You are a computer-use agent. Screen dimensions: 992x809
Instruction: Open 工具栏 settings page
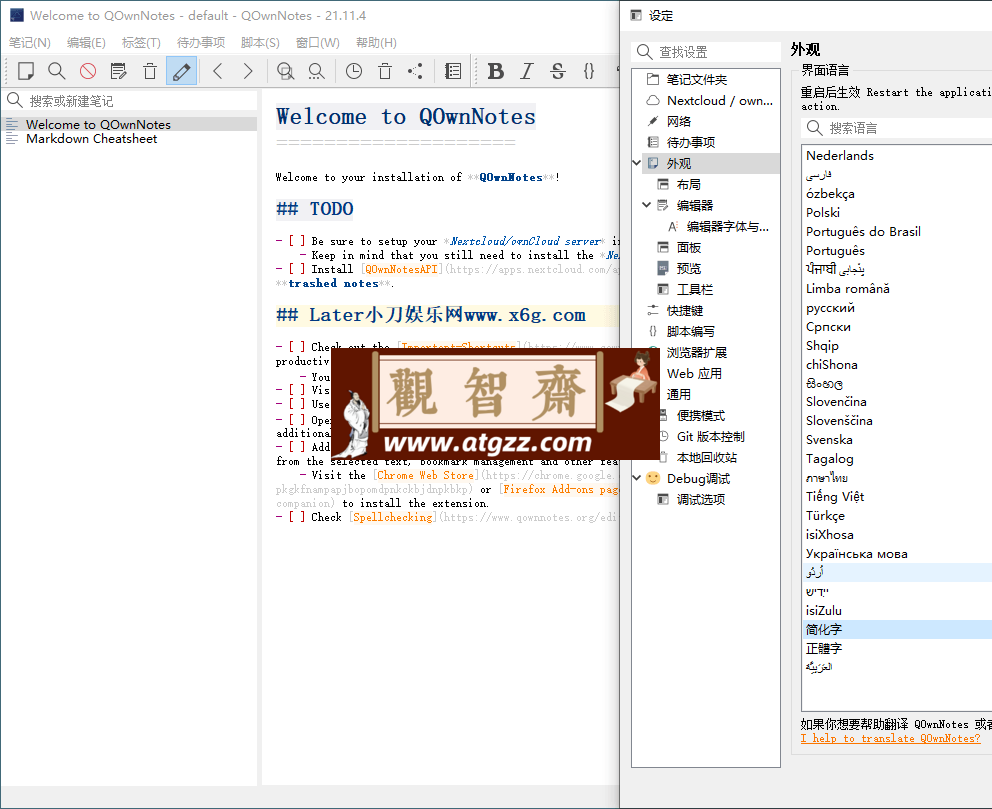point(695,289)
